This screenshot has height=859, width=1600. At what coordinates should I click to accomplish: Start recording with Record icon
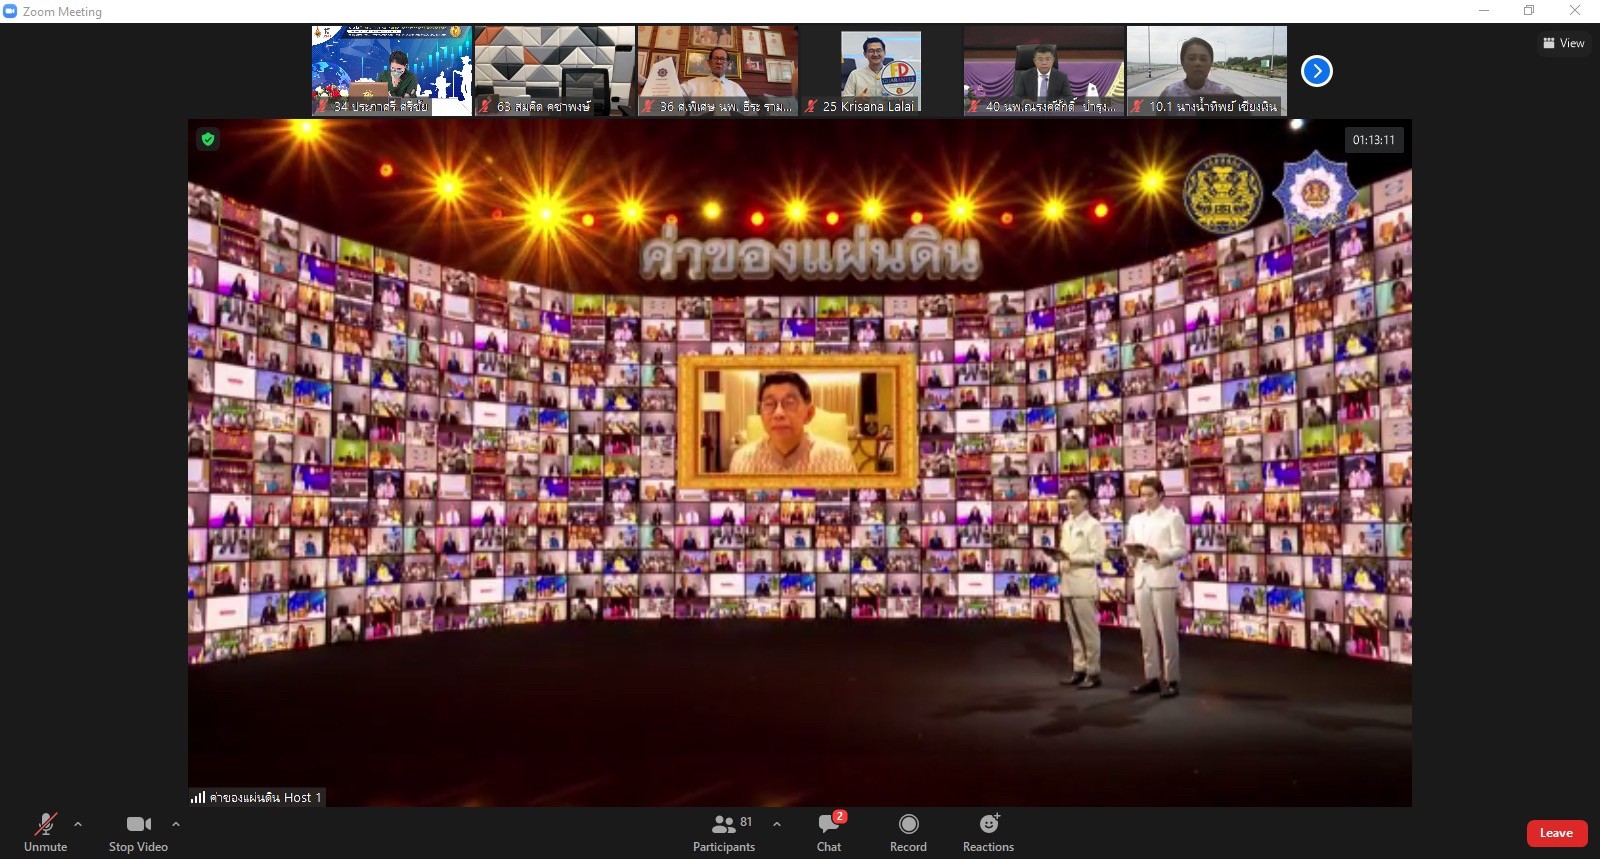[x=908, y=832]
